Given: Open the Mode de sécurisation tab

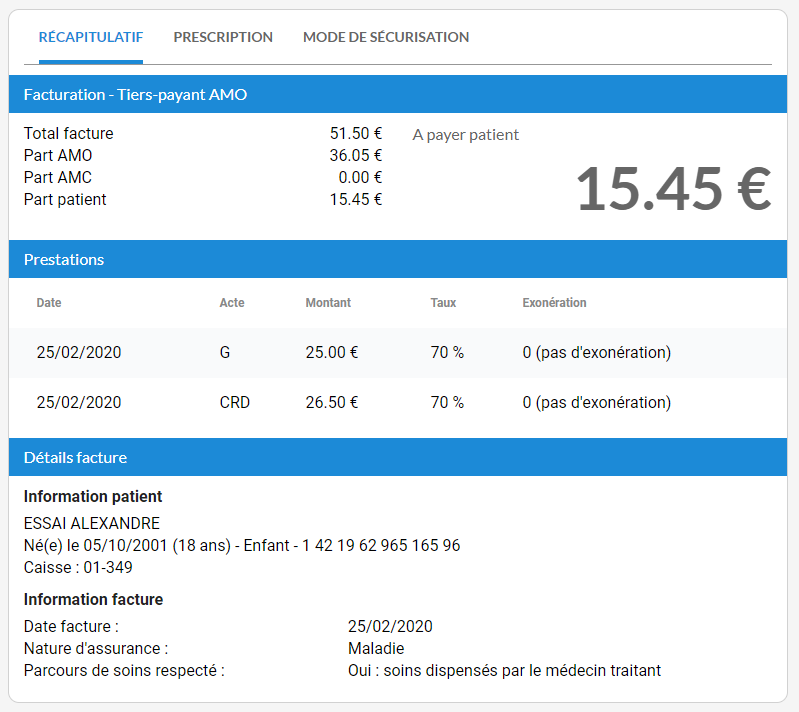Looking at the screenshot, I should 386,37.
